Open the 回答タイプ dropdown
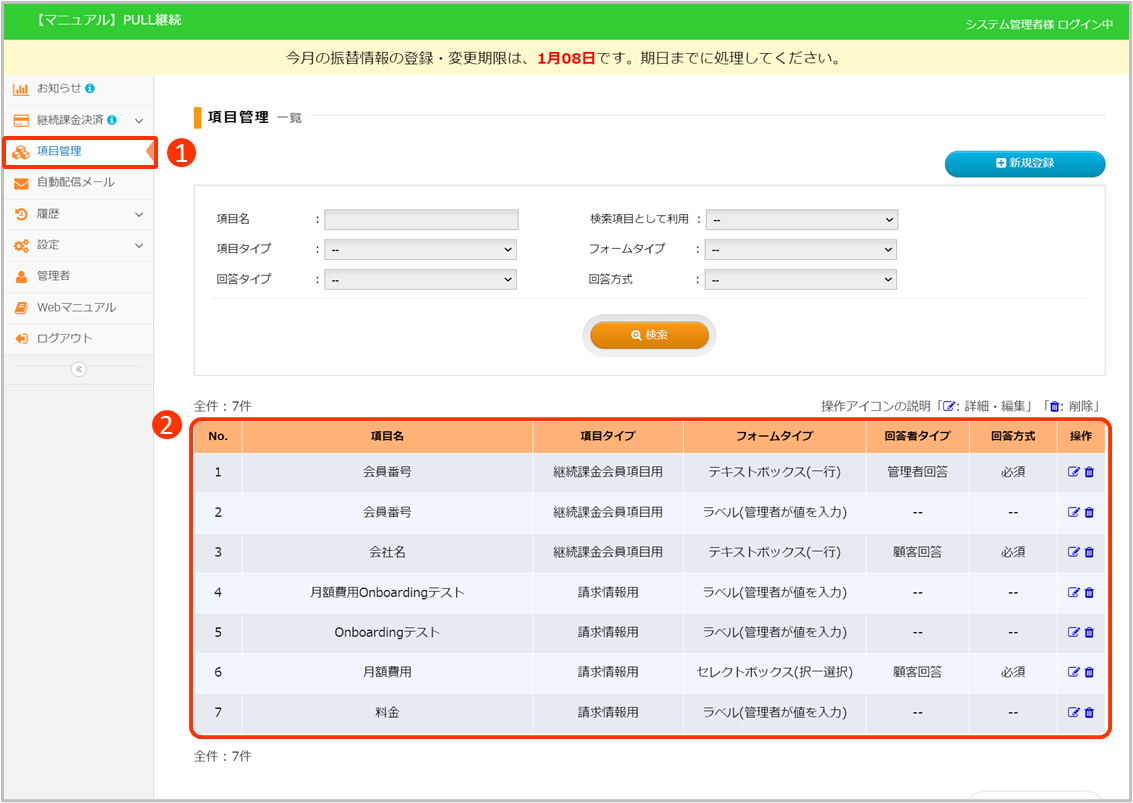The width and height of the screenshot is (1133, 803). click(420, 280)
